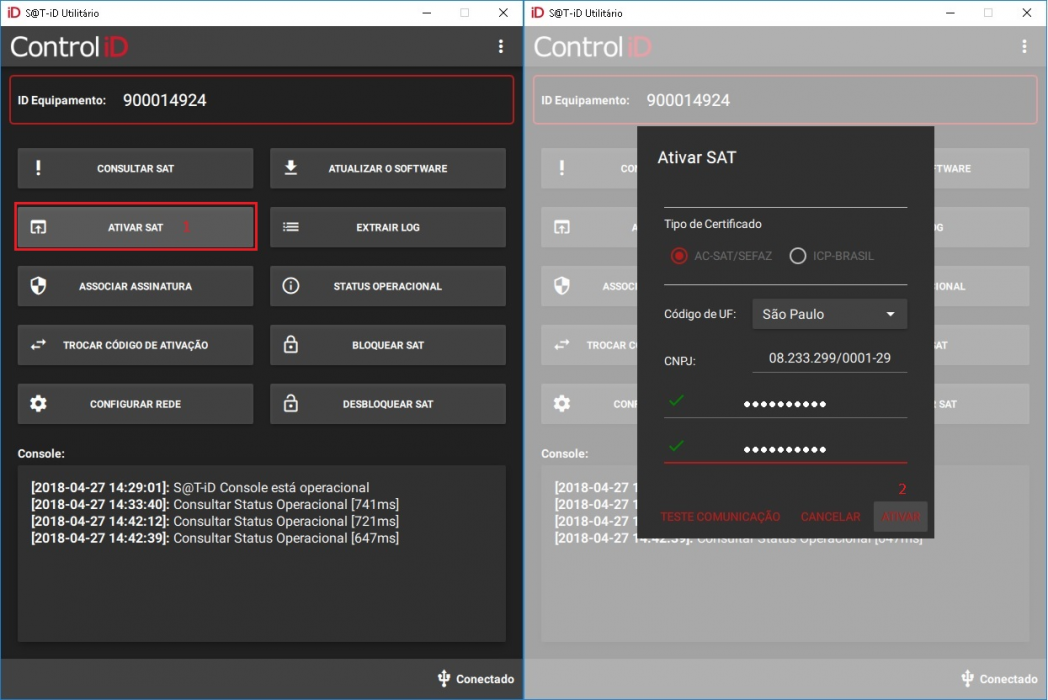Click the dimmed Ativar SAT icon in right window
Image resolution: width=1048 pixels, height=700 pixels.
pyautogui.click(x=561, y=227)
